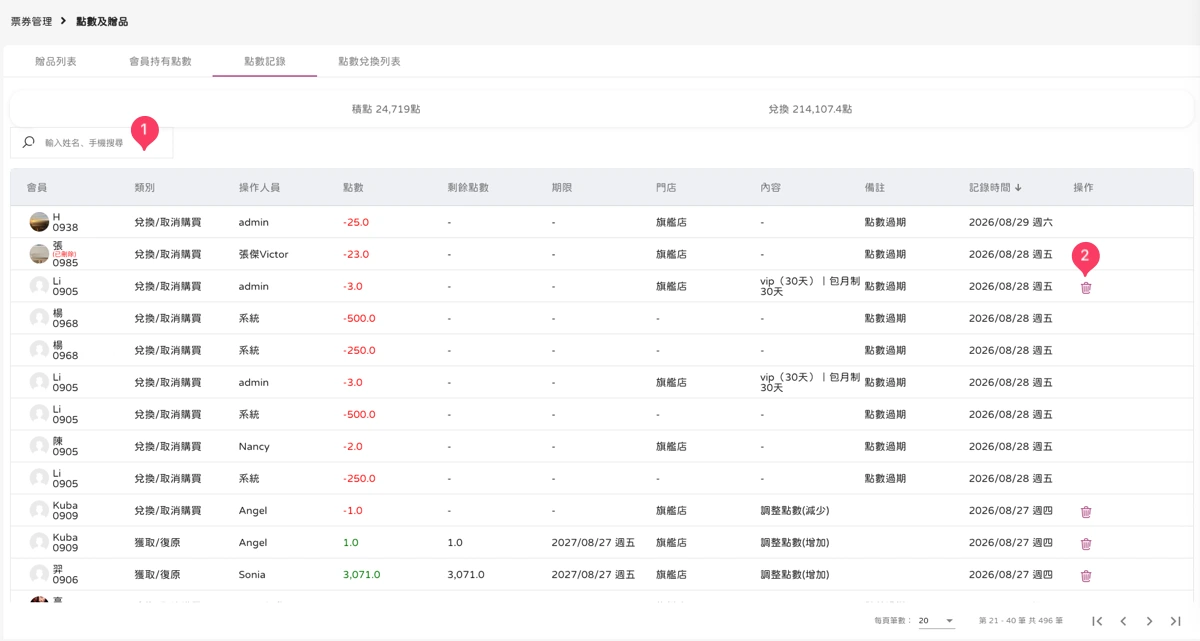Screen dimensions: 1200x641
Task: Click the 每頁筆數 label
Action: pyautogui.click(x=892, y=621)
